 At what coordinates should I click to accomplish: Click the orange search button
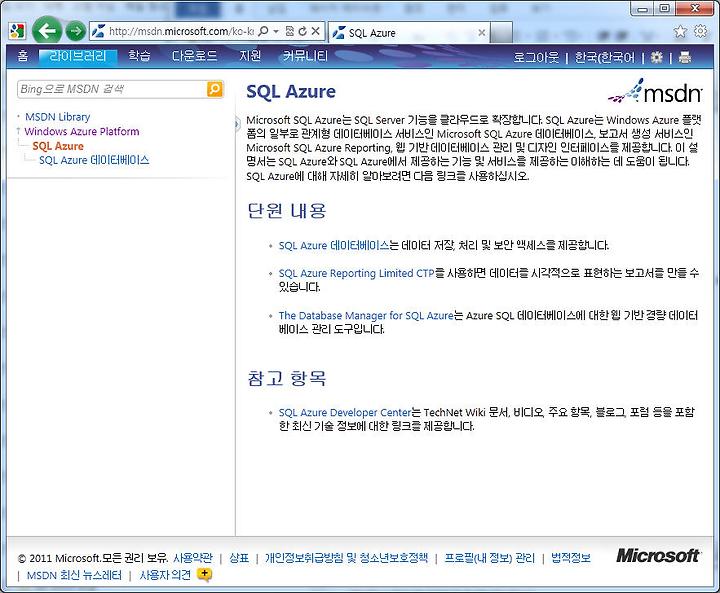click(214, 89)
